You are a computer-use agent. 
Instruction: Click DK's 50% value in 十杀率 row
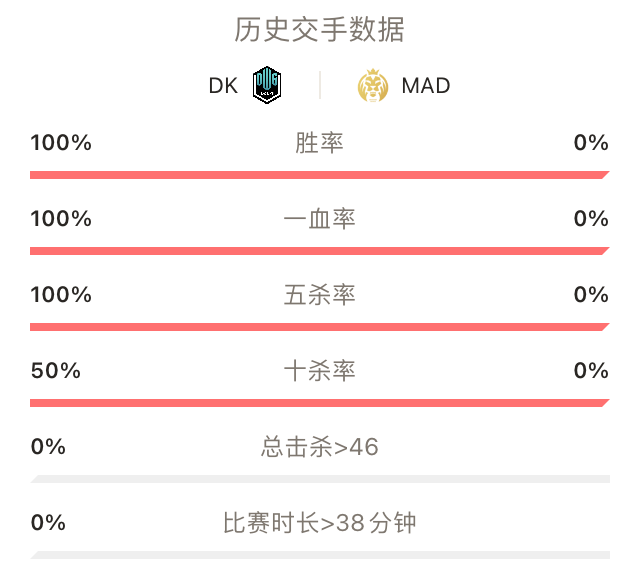56,371
